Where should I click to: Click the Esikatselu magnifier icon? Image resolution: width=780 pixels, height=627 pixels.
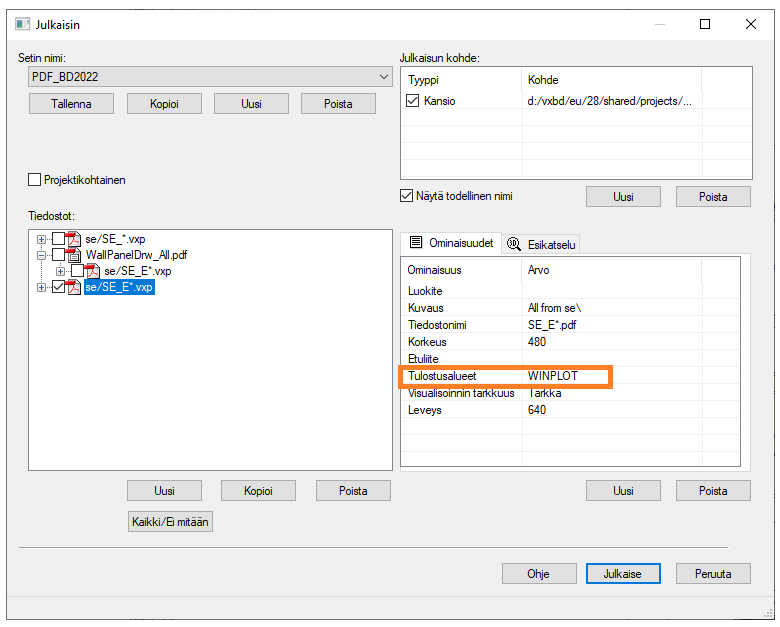tap(514, 244)
